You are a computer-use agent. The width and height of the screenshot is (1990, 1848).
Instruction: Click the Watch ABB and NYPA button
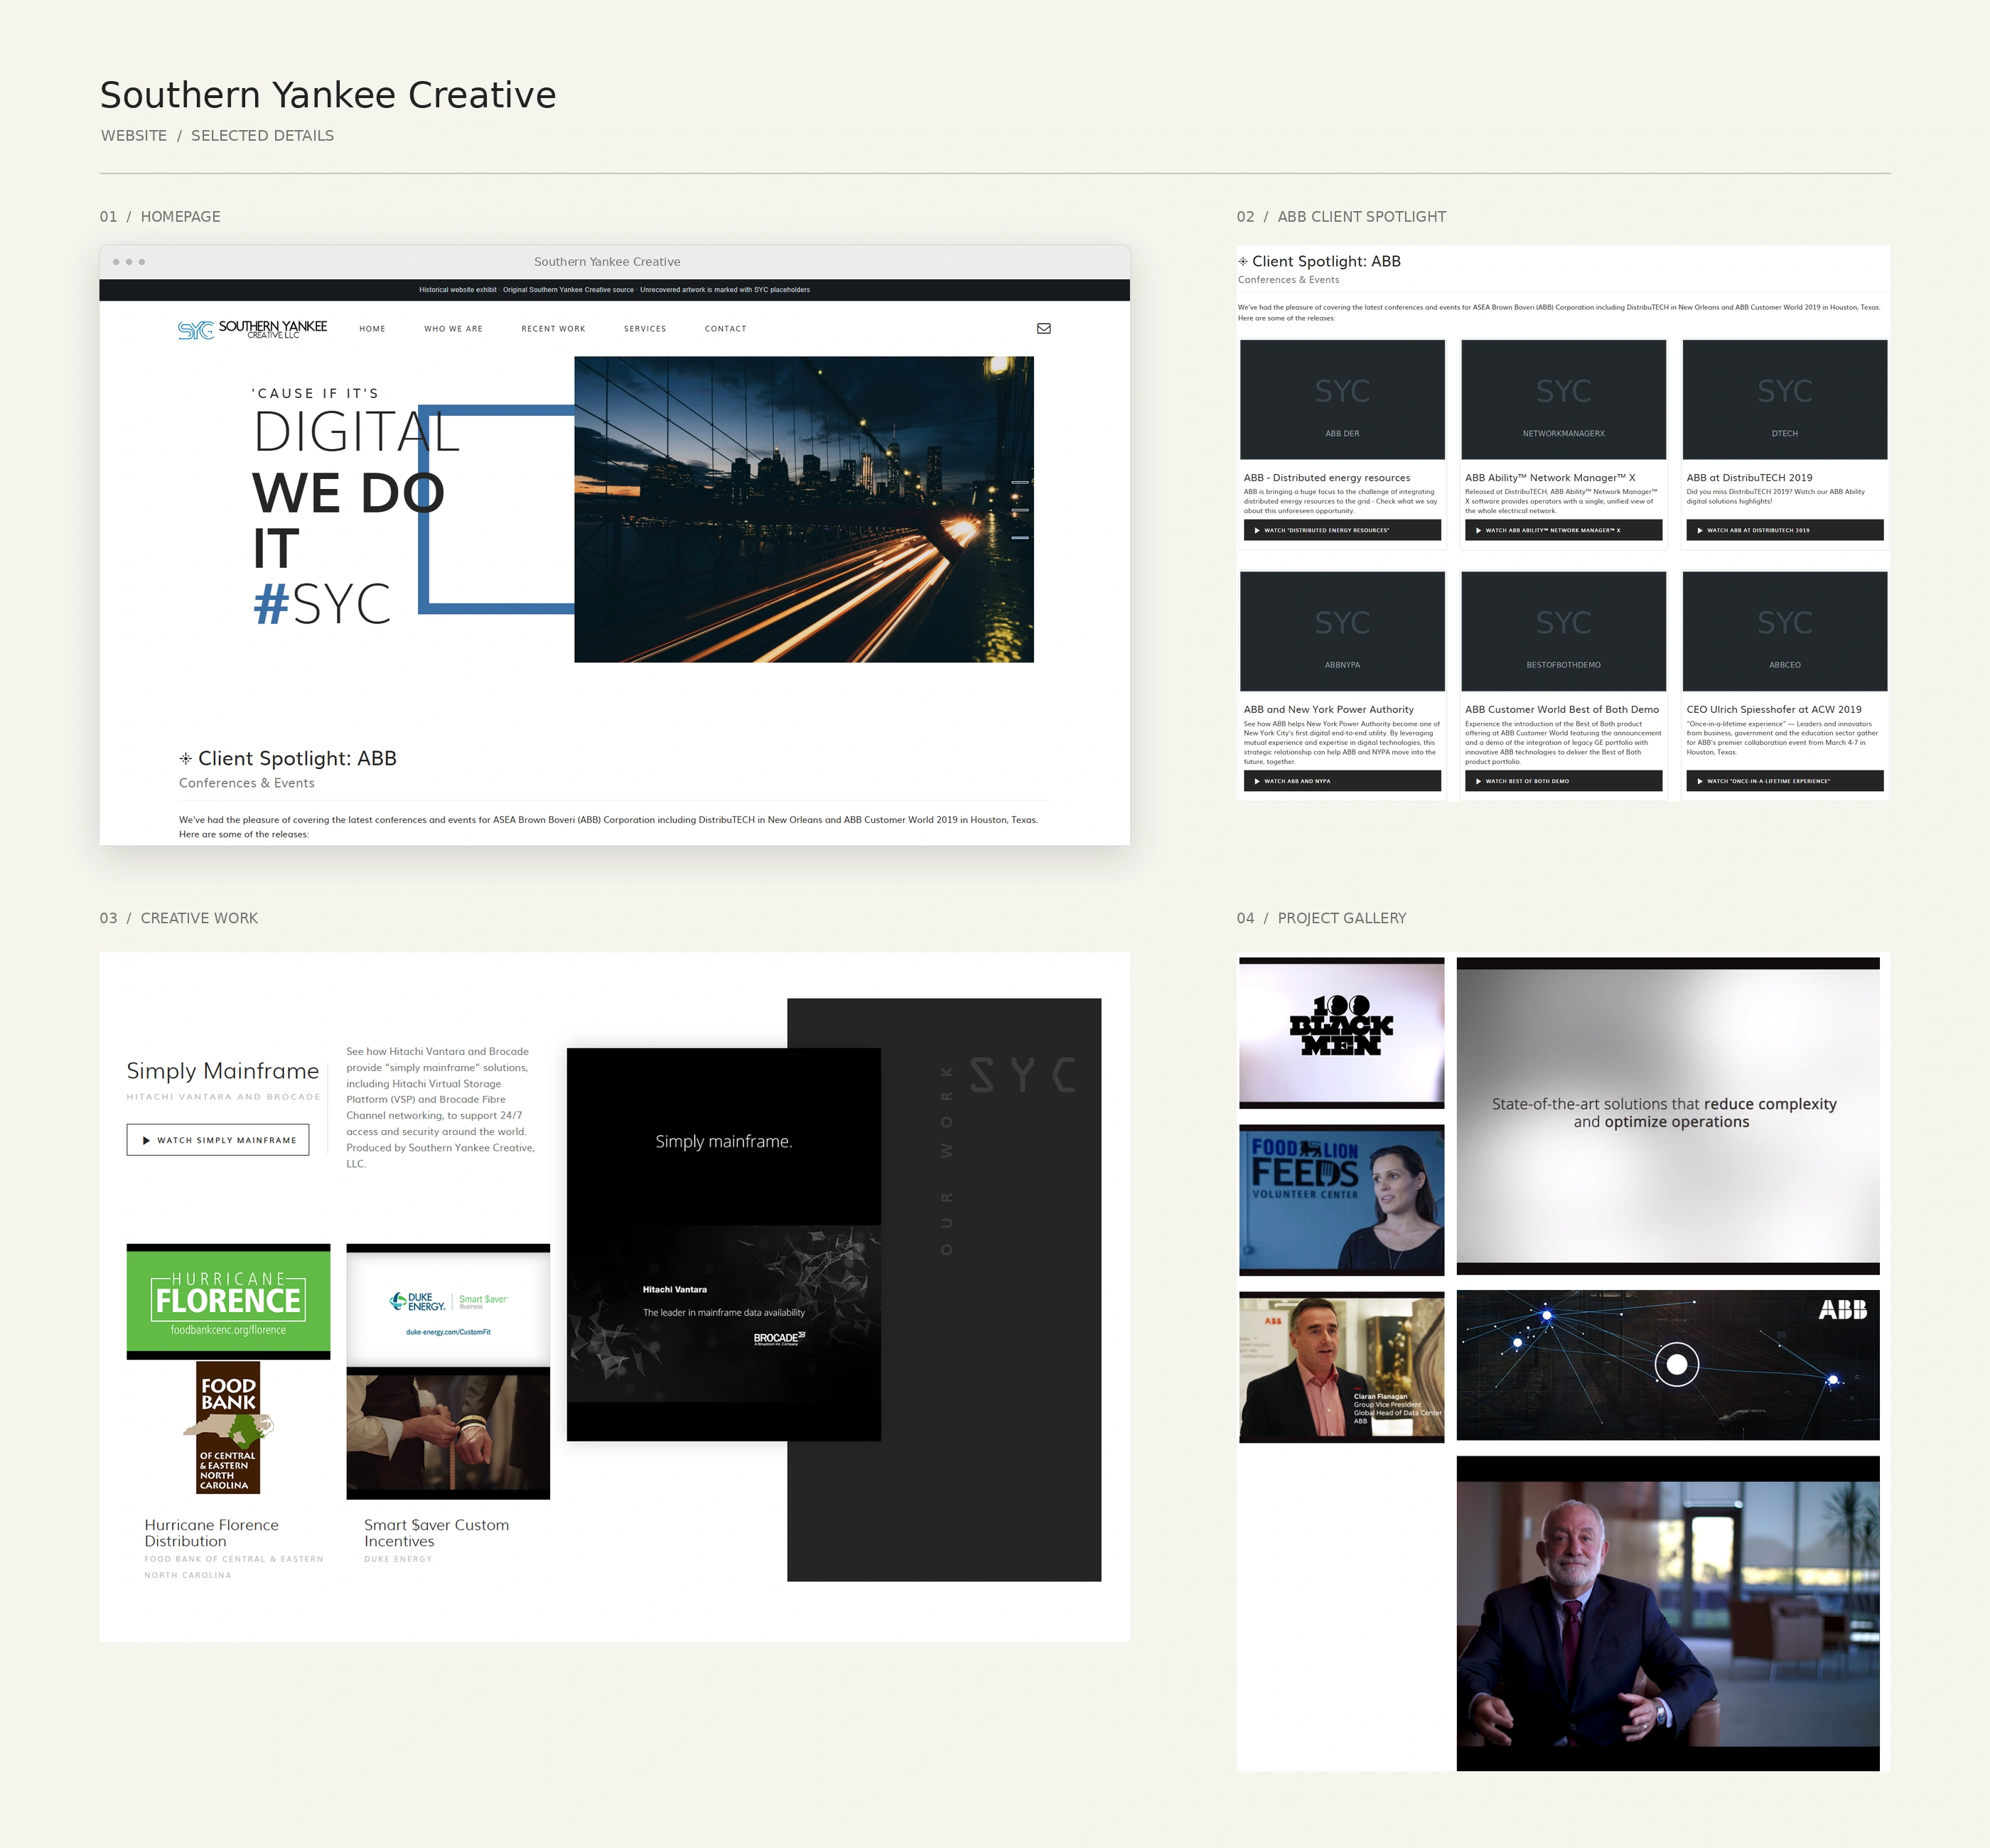pyautogui.click(x=1342, y=781)
